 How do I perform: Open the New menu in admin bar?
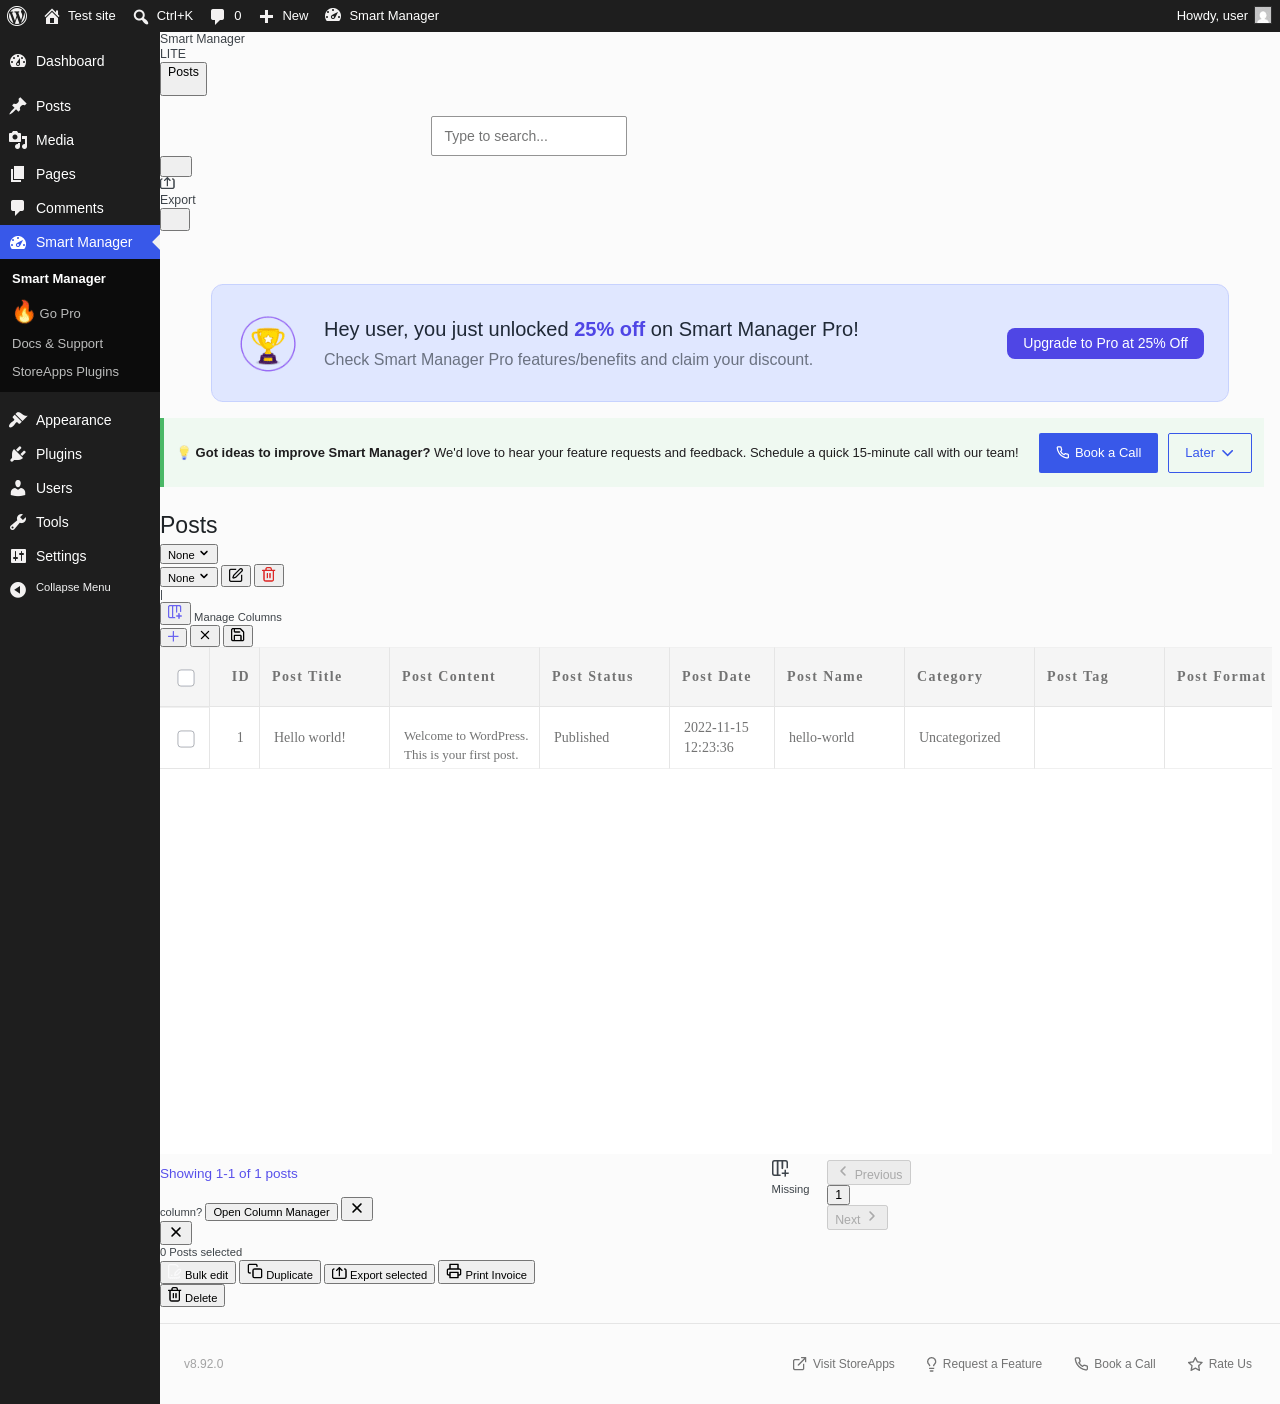click(284, 16)
